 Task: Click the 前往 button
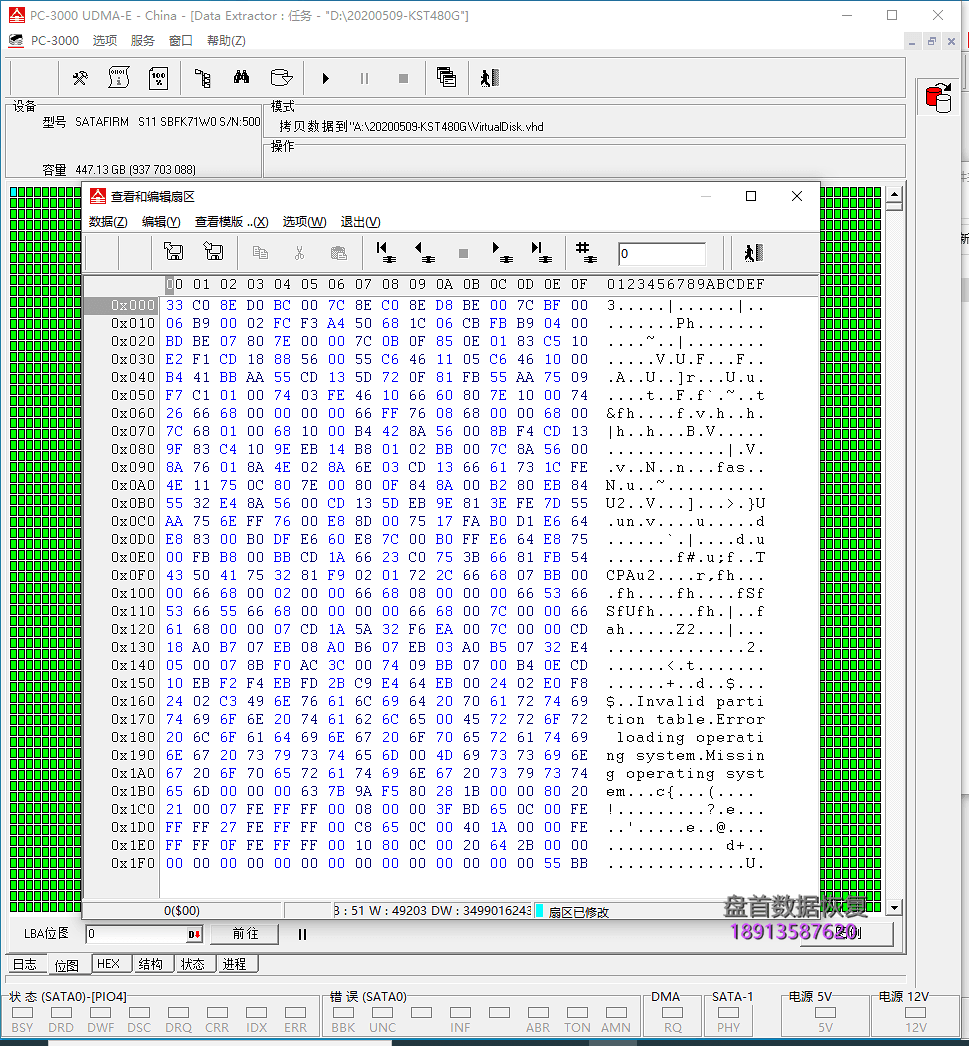click(245, 934)
